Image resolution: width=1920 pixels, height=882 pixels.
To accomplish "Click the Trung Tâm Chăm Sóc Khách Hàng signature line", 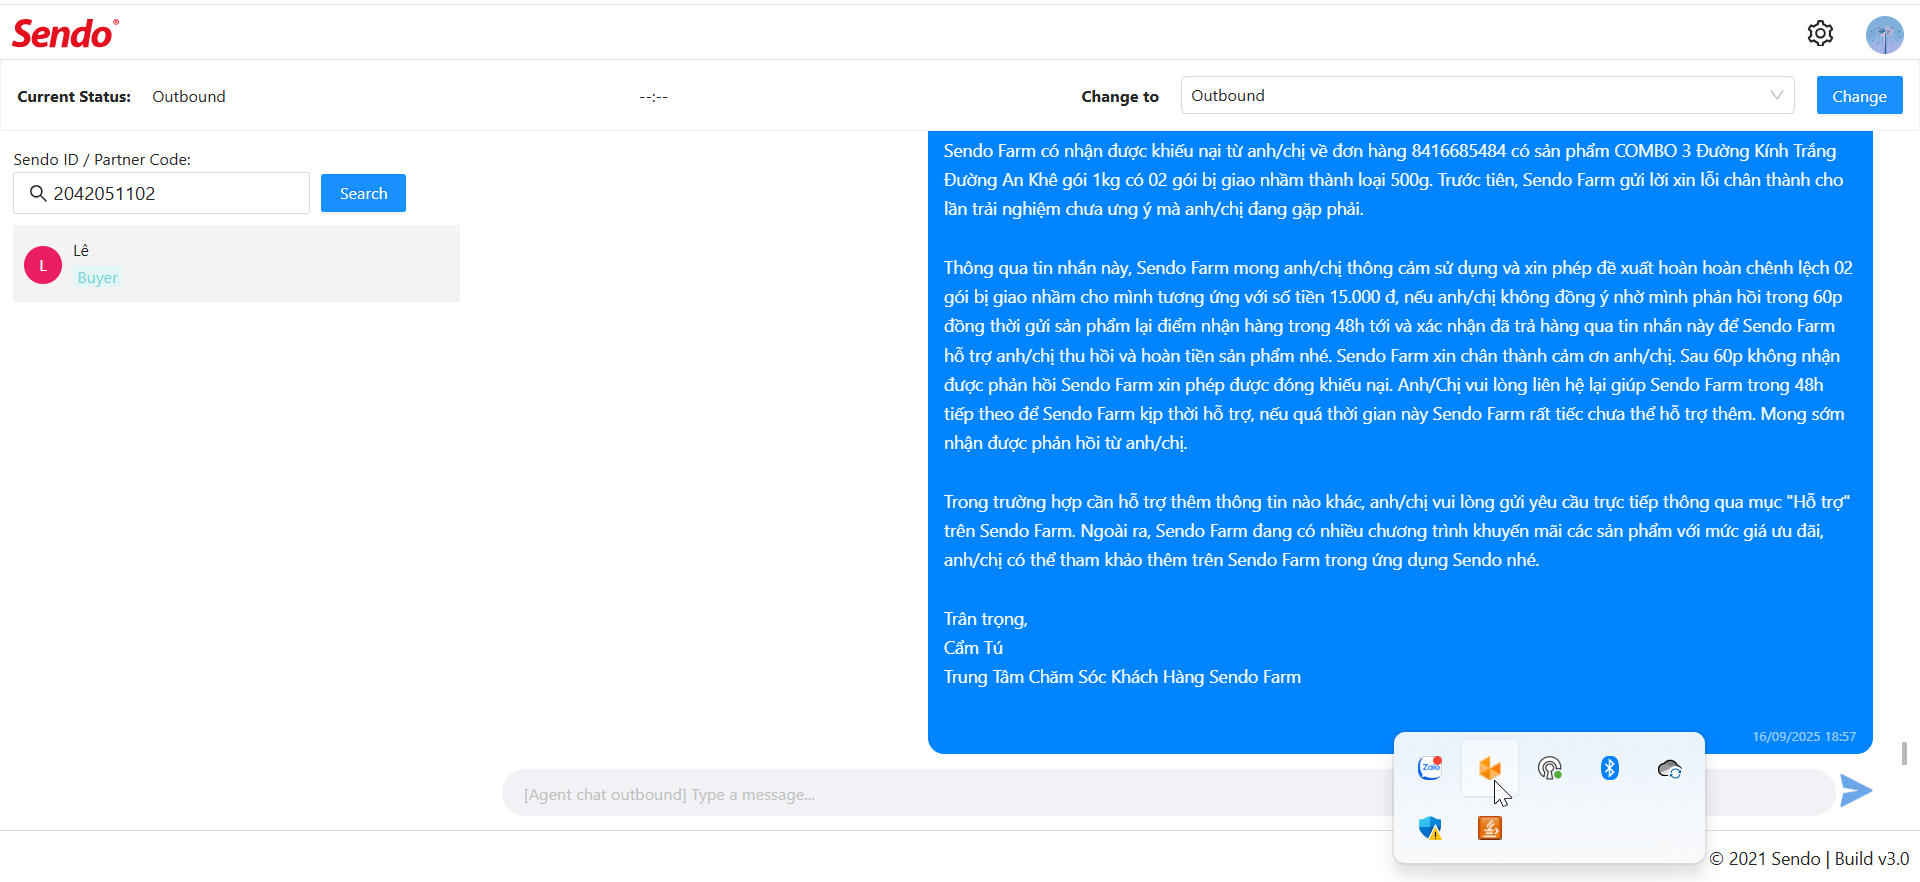I will pyautogui.click(x=1122, y=677).
